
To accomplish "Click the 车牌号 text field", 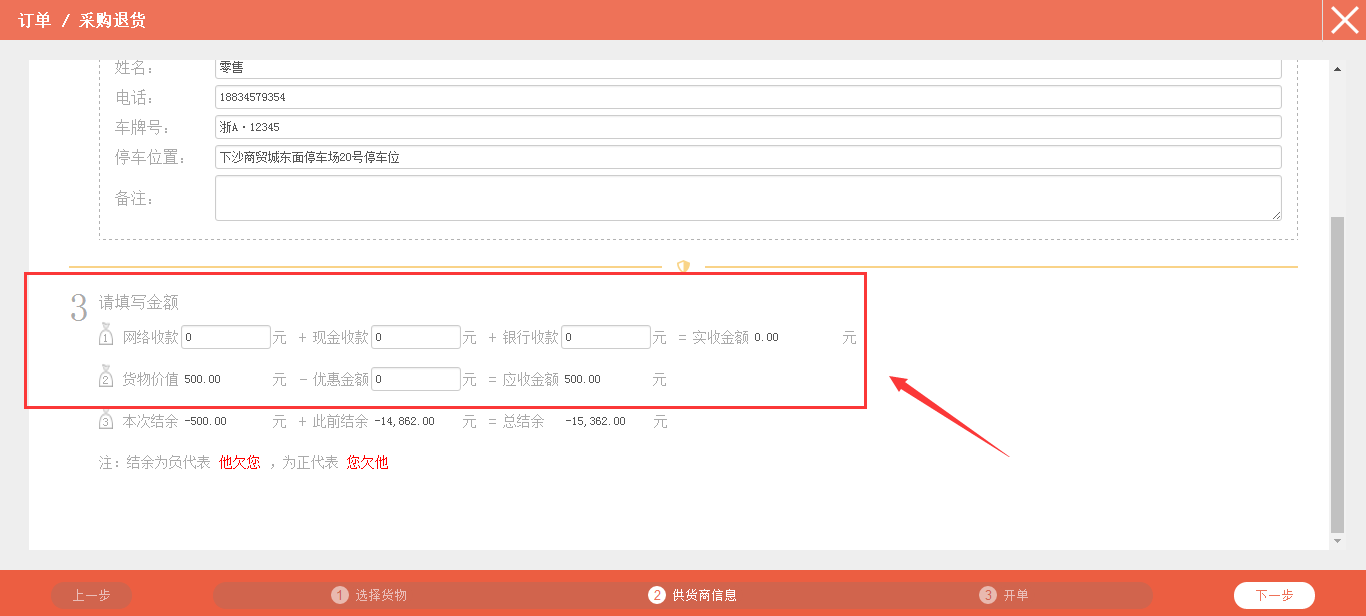I will [x=747, y=127].
